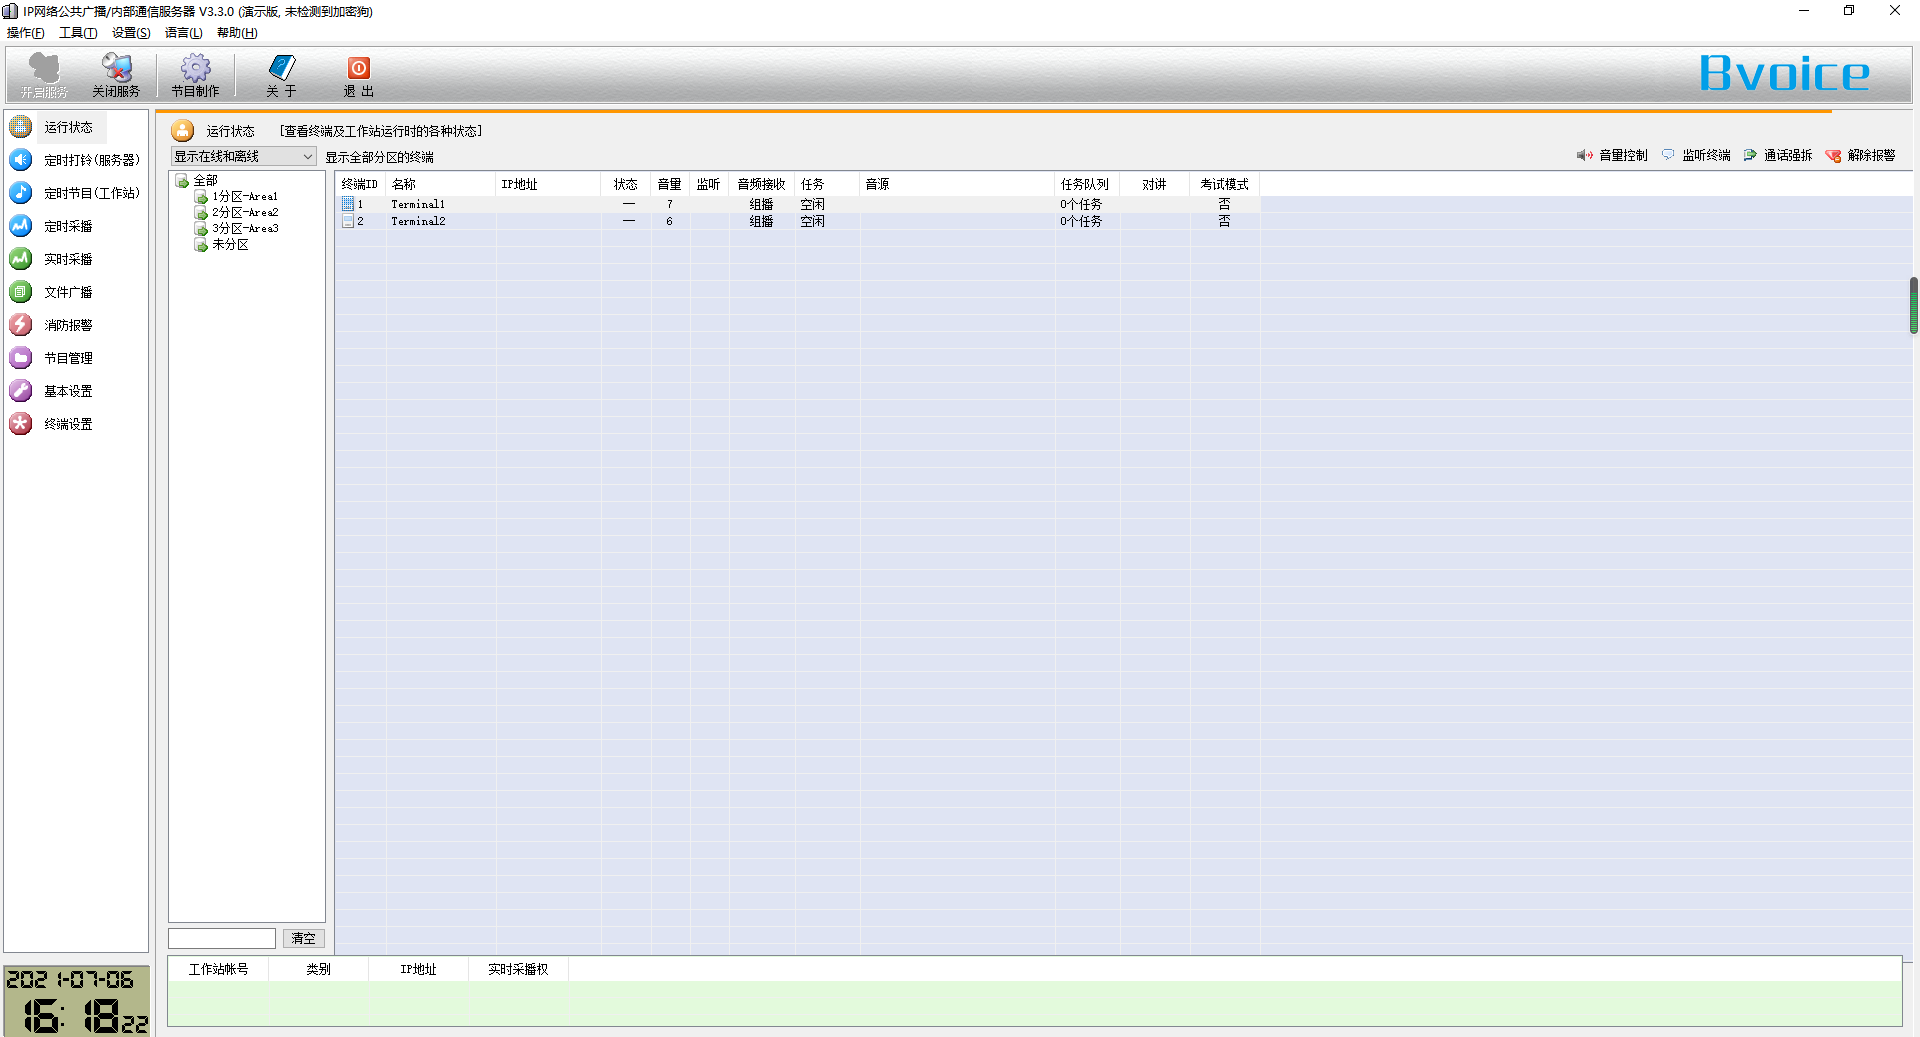Viewport: 1920px width, 1037px height.
Task: Click the 清空 button
Action: pos(303,938)
